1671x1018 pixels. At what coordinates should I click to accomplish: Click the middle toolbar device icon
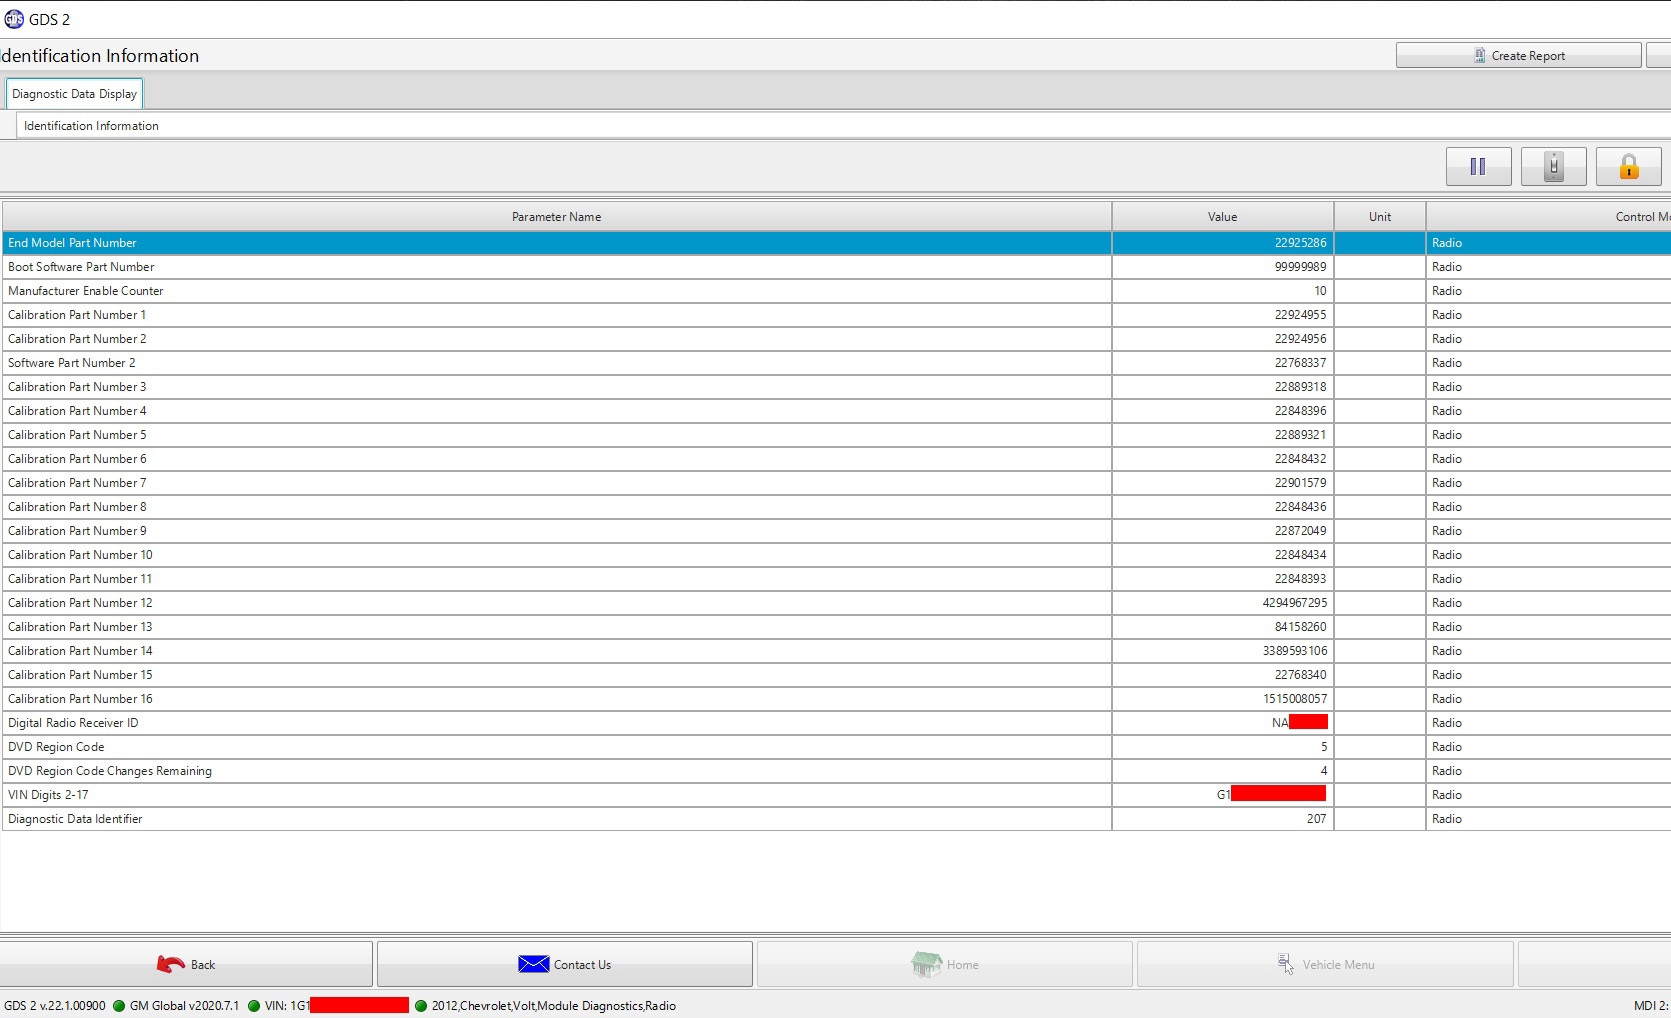coord(1553,166)
